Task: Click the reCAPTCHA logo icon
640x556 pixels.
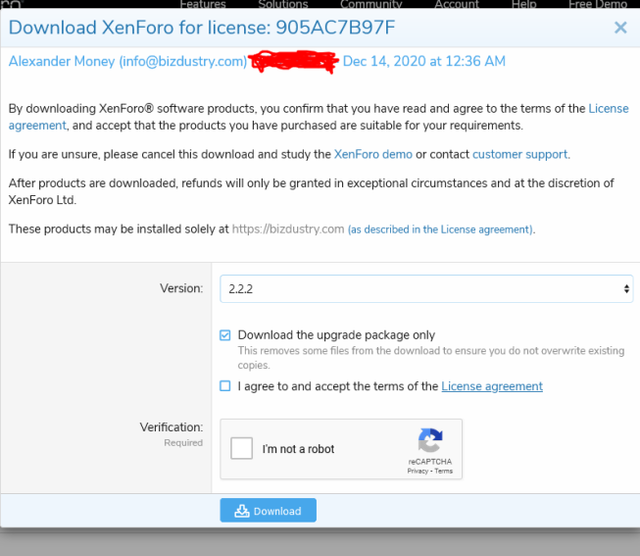Action: (x=430, y=440)
